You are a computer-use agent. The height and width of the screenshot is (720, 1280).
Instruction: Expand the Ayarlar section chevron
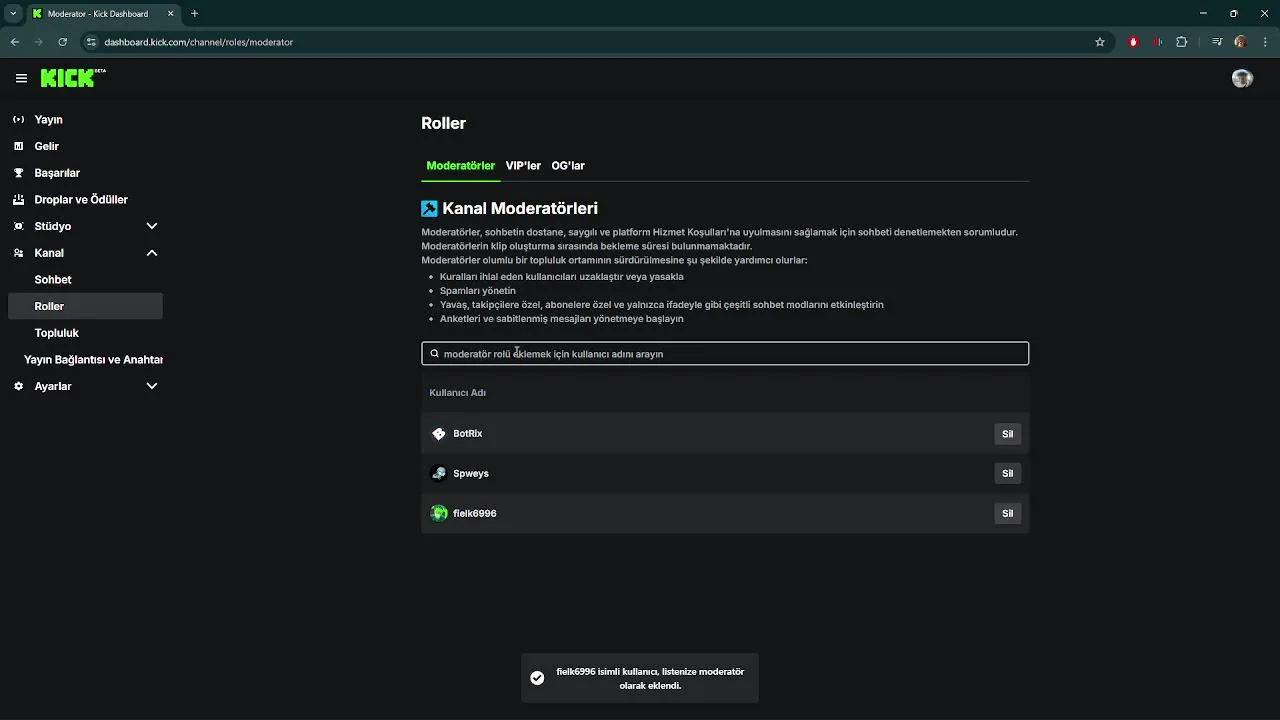152,386
